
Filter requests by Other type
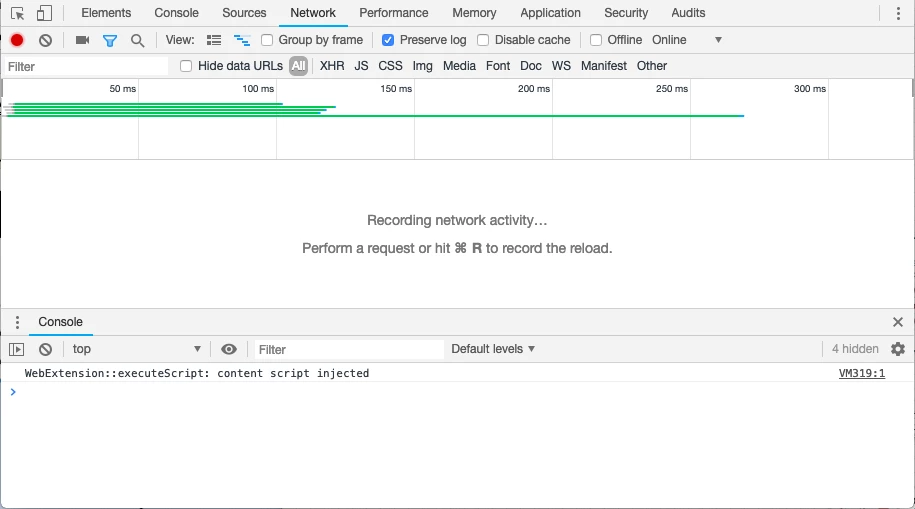(652, 66)
